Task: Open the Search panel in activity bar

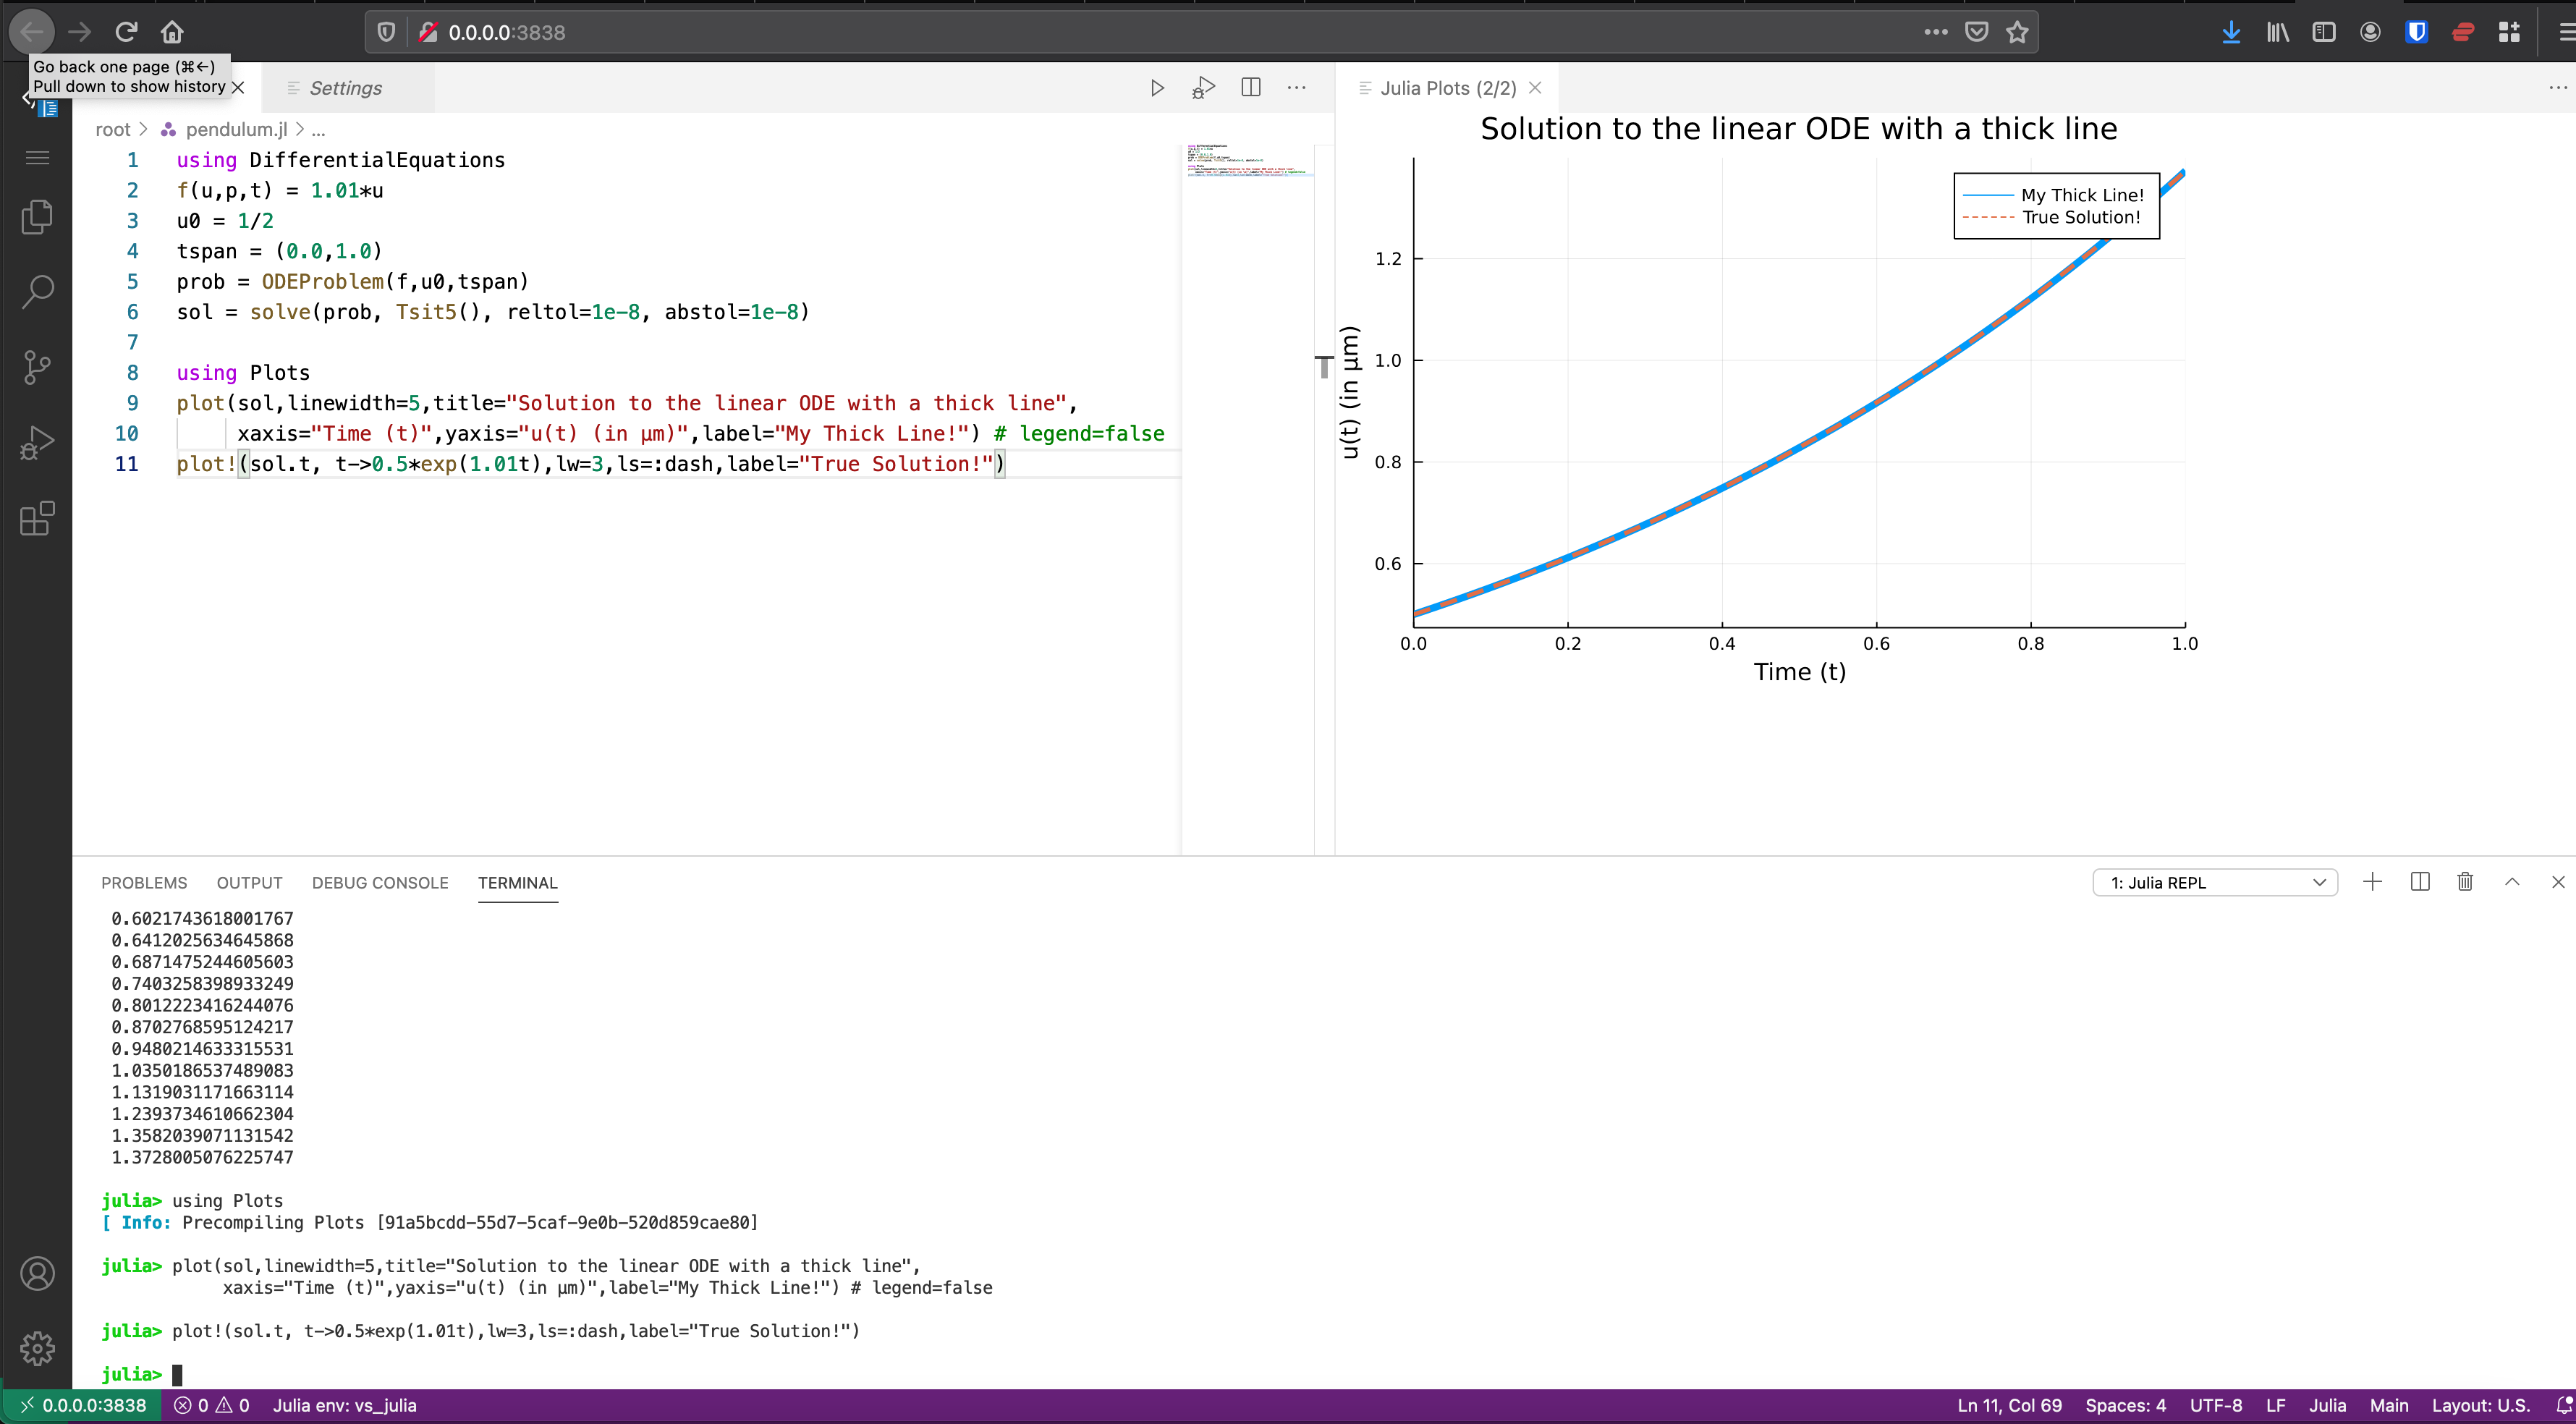Action: click(37, 292)
